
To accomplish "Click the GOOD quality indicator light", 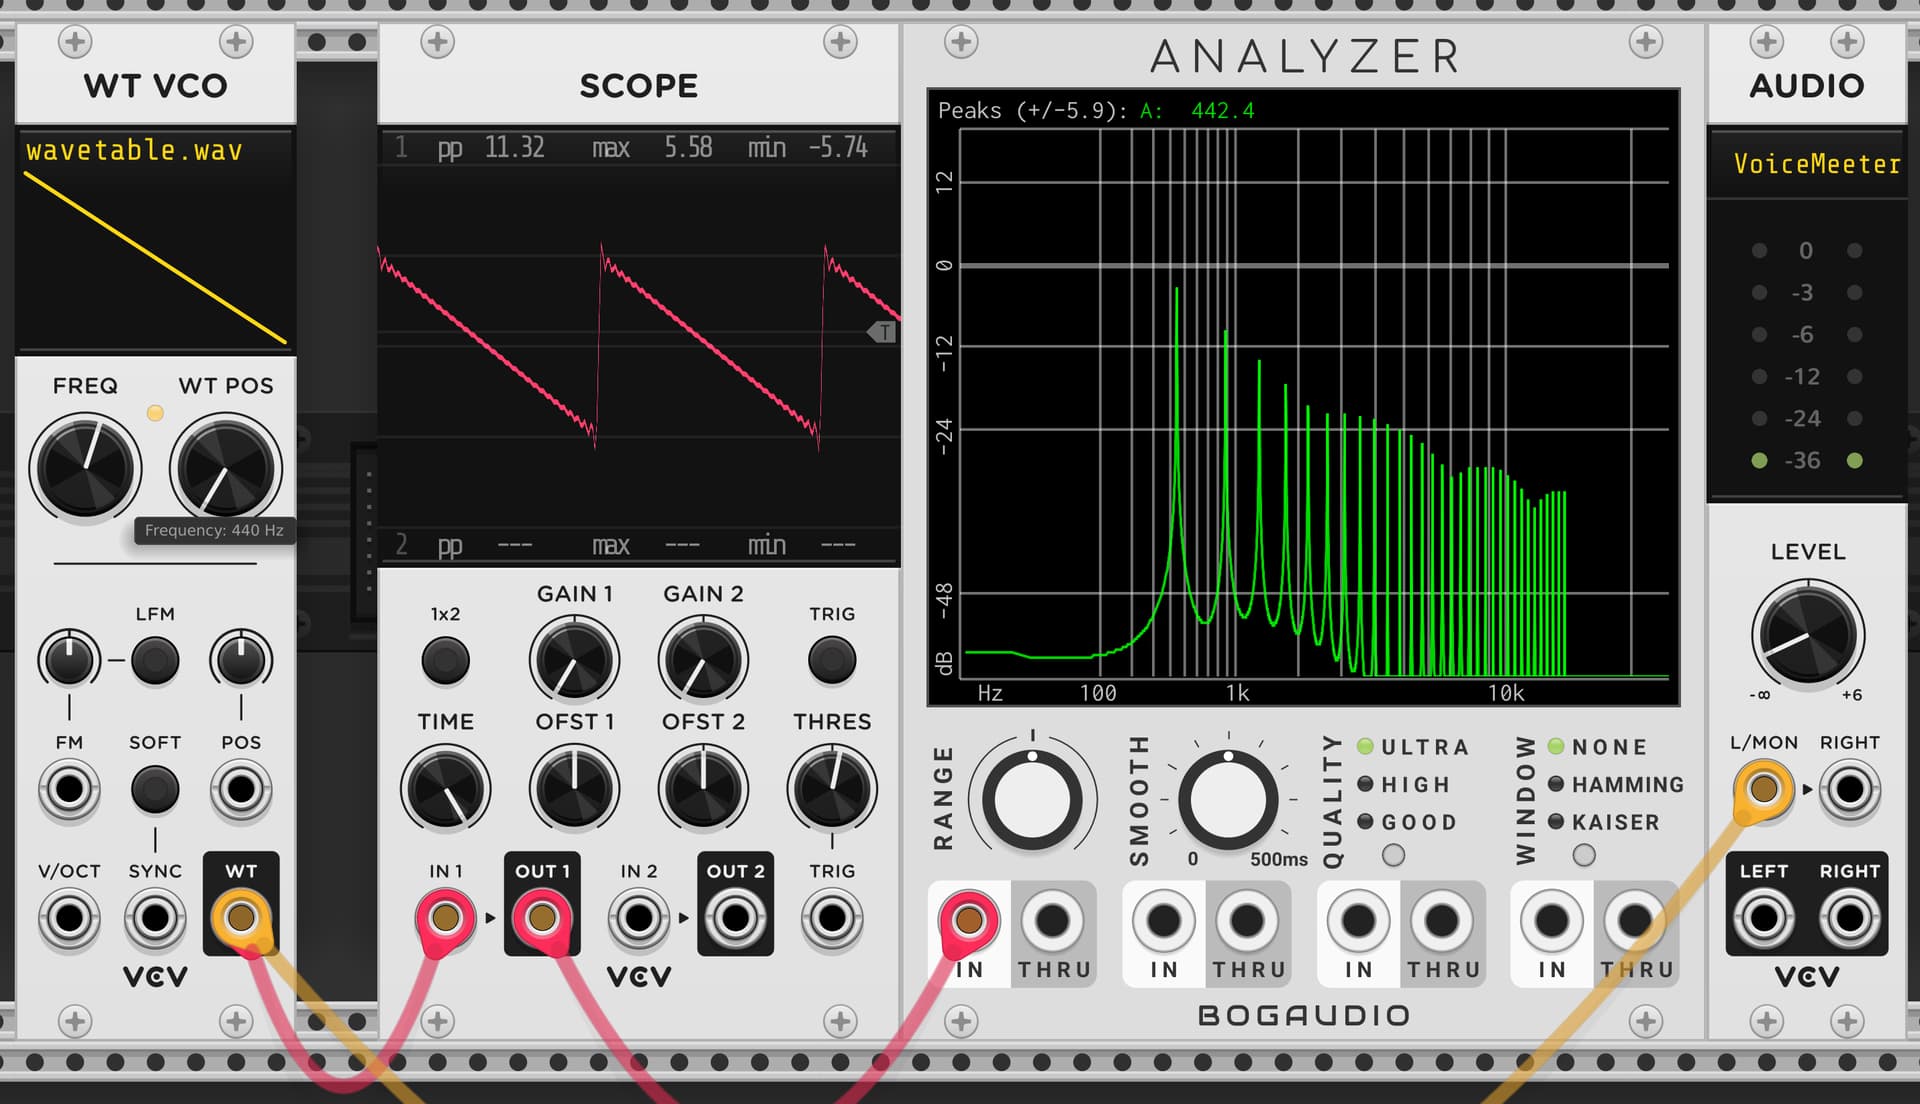I will pyautogui.click(x=1365, y=821).
